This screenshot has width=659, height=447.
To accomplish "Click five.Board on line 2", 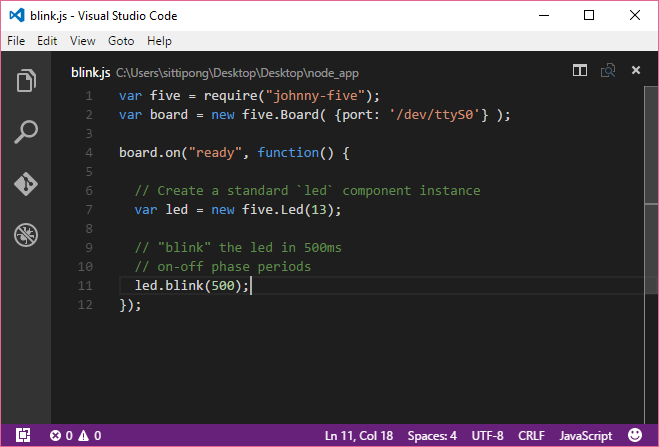I will tap(280, 115).
